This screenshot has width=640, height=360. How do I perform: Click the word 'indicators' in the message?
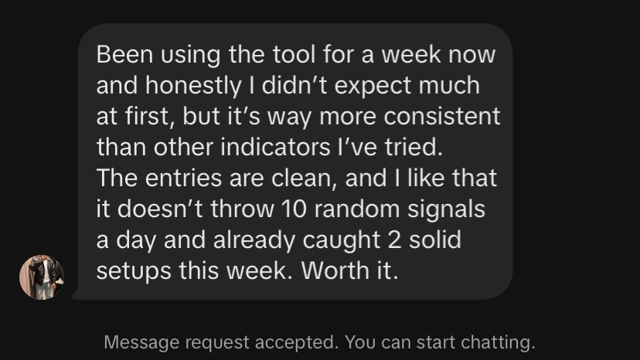(x=276, y=147)
